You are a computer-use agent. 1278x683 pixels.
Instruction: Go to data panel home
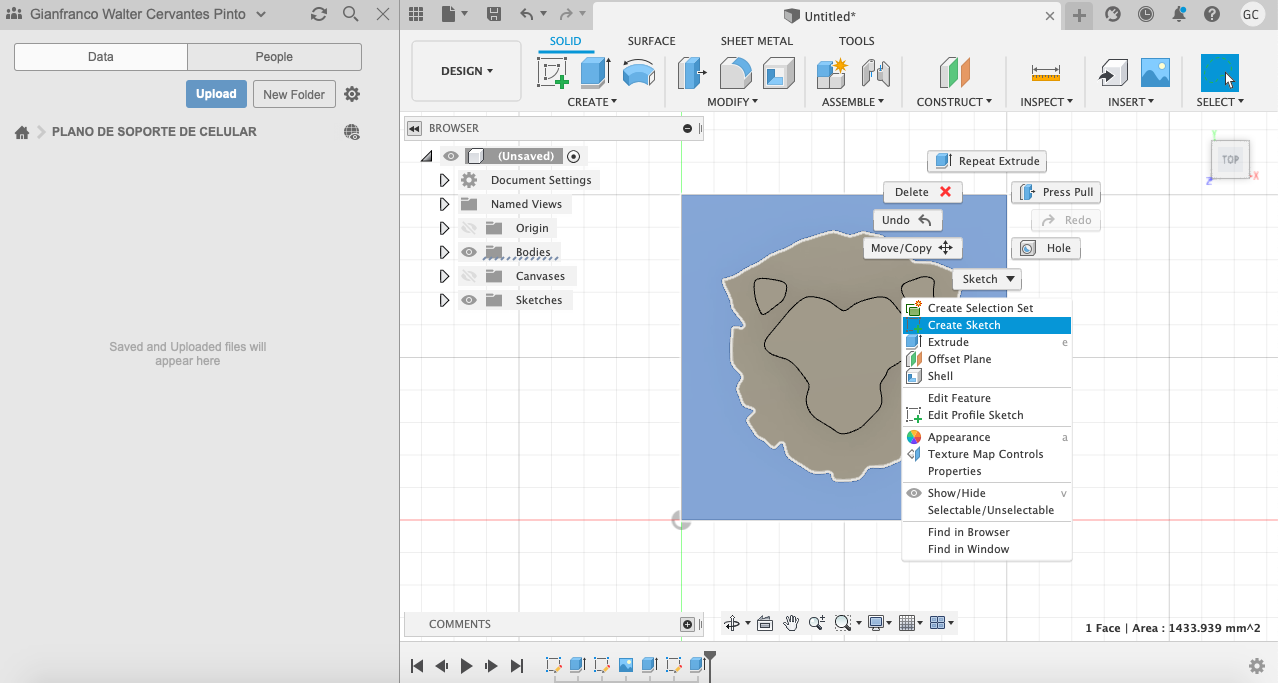pyautogui.click(x=21, y=132)
